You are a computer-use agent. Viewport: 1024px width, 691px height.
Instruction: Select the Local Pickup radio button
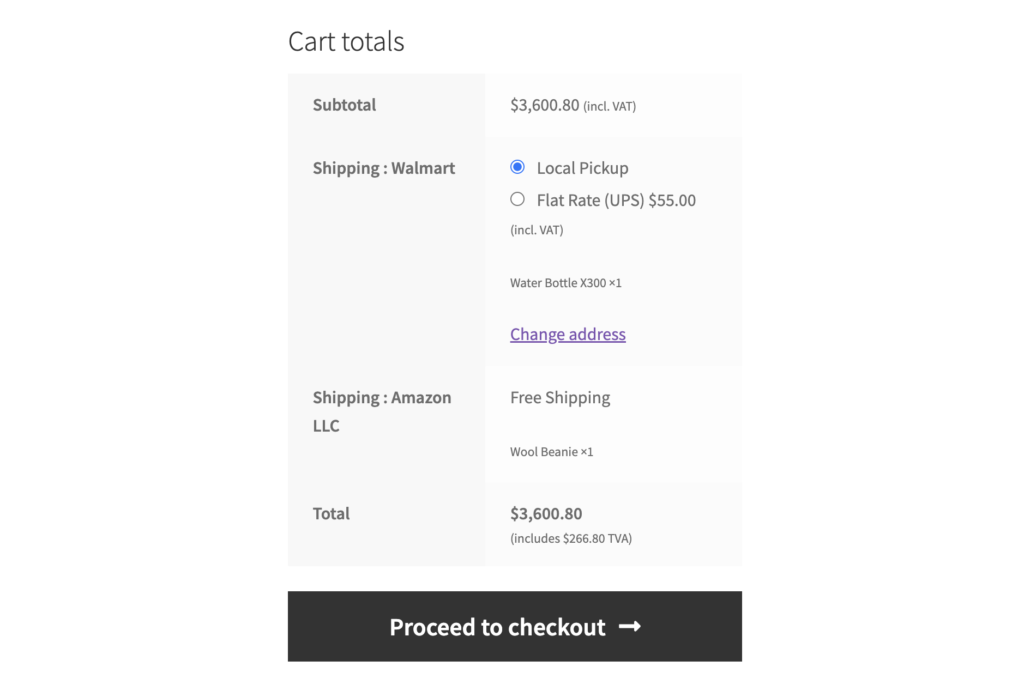click(517, 167)
